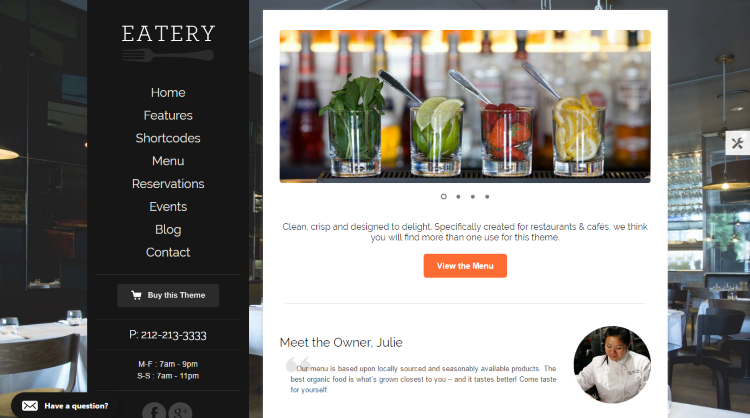Click the owner Julie's round photo
Image resolution: width=750 pixels, height=418 pixels.
pos(612,364)
